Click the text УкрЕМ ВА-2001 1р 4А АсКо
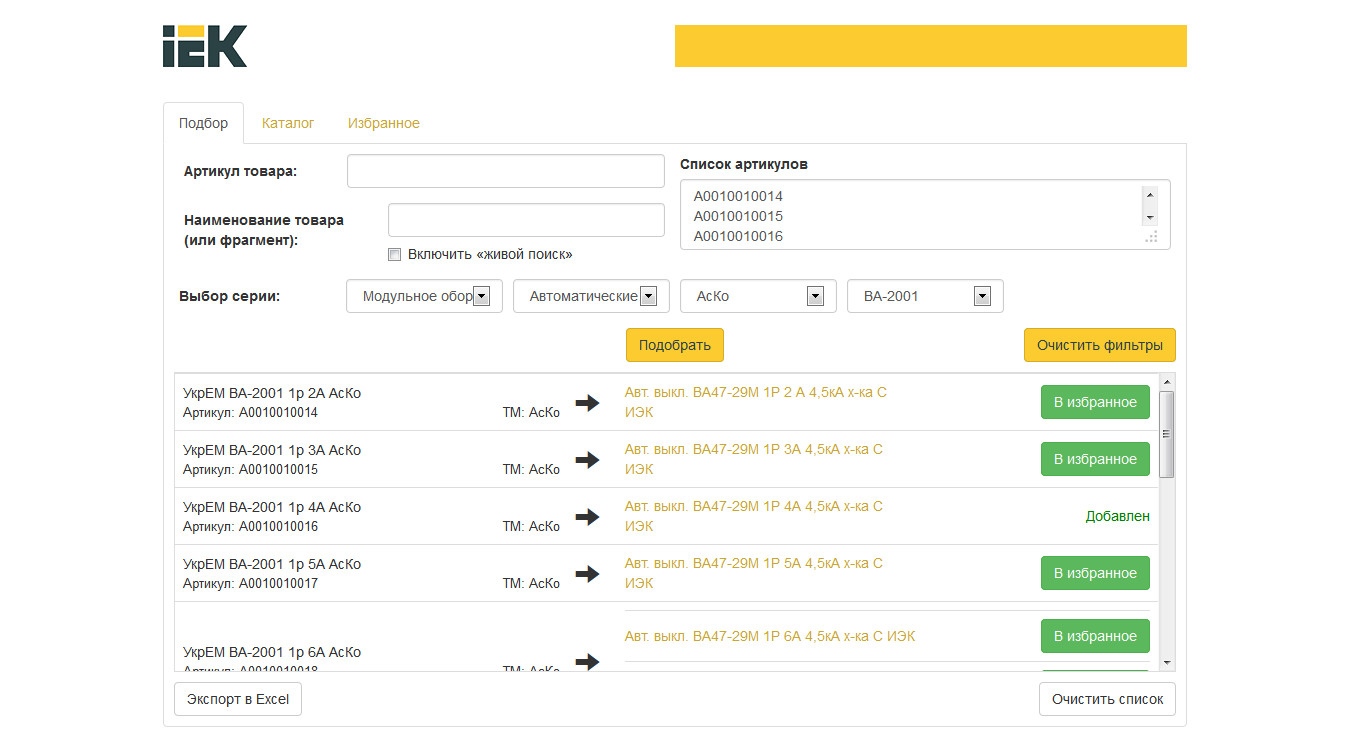Screen dimensions: 1349x747 (272, 507)
